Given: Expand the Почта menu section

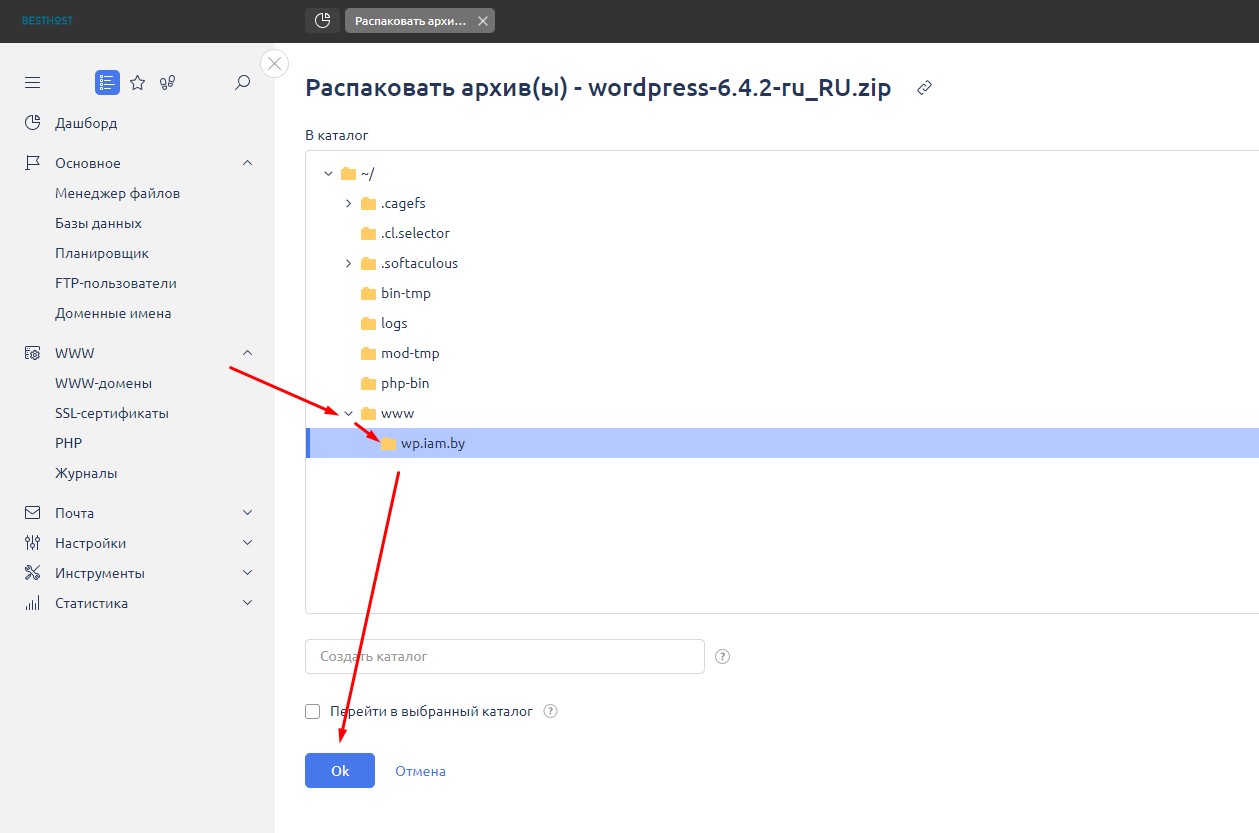Looking at the screenshot, I should tap(248, 513).
